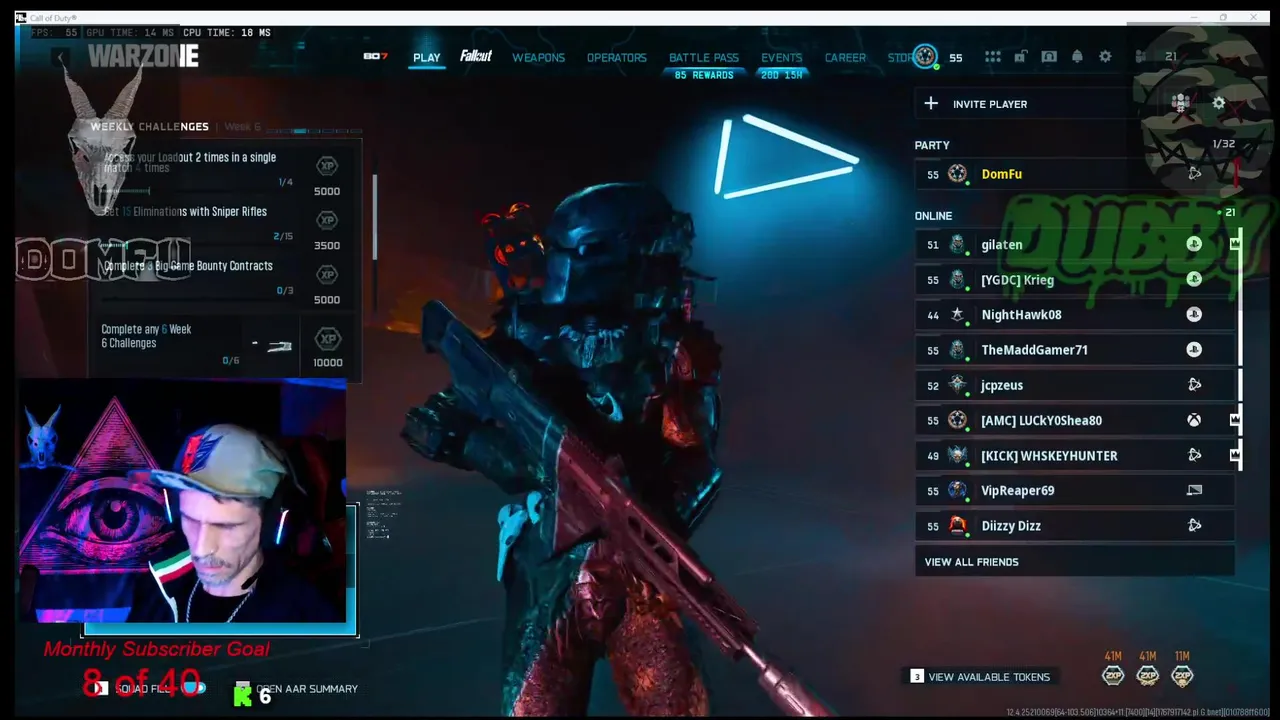Click the PlayStation icon on Krieg's row

click(x=1194, y=279)
